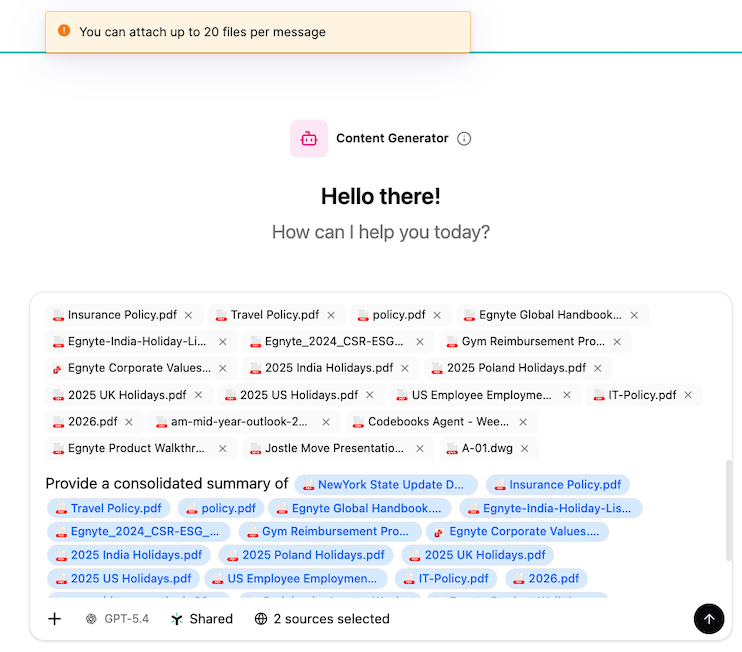Select Codebooks Agent - Wee attachment chip label
The height and width of the screenshot is (652, 742).
[x=439, y=422]
